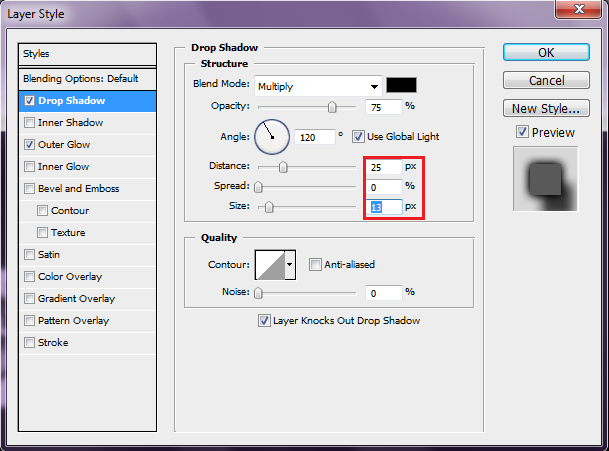
Task: Click the Spread slider handle
Action: (258, 187)
